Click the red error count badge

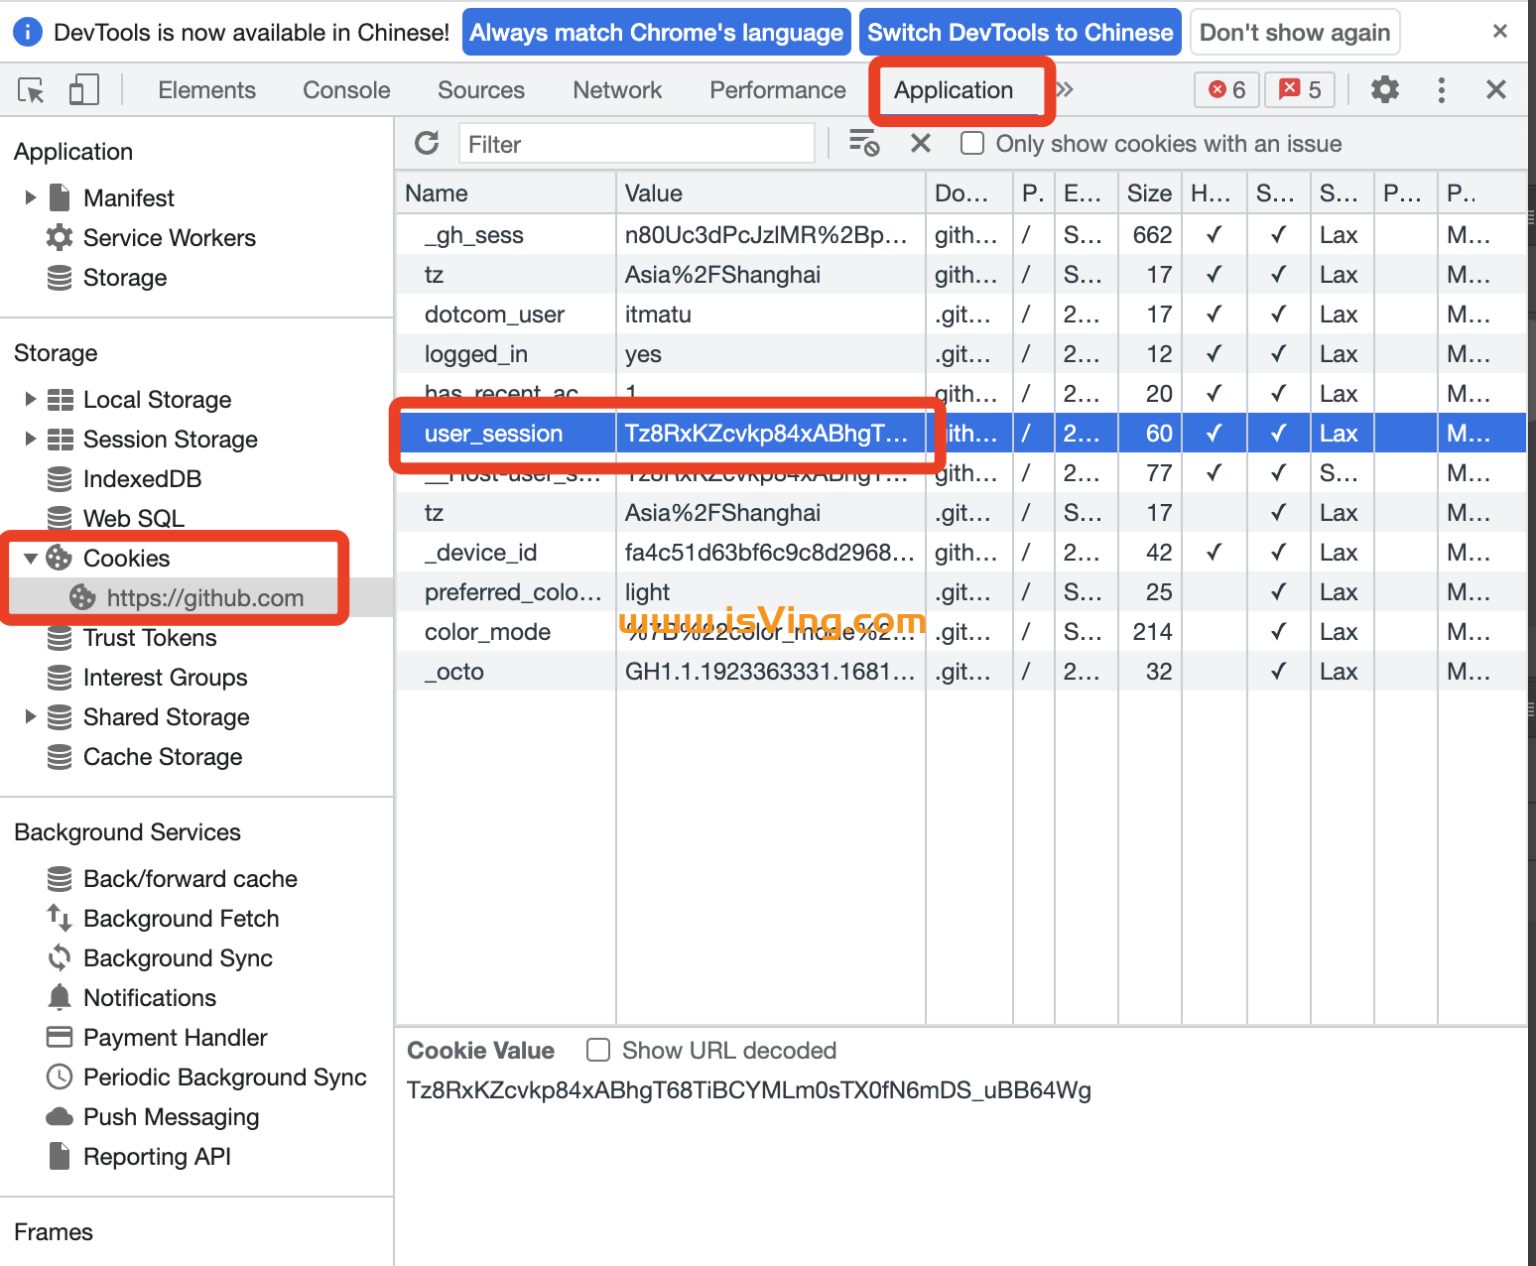tap(1227, 90)
